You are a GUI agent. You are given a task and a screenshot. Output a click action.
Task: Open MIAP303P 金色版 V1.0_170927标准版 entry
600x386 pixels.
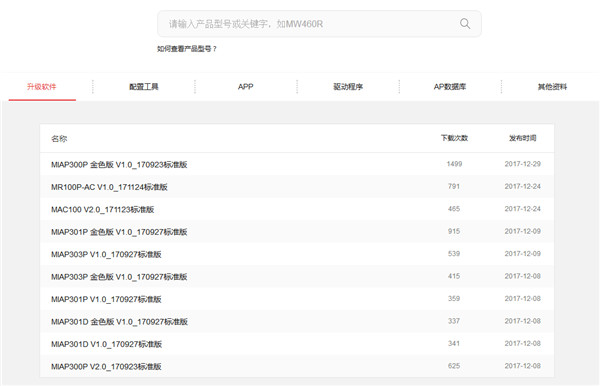tap(119, 277)
